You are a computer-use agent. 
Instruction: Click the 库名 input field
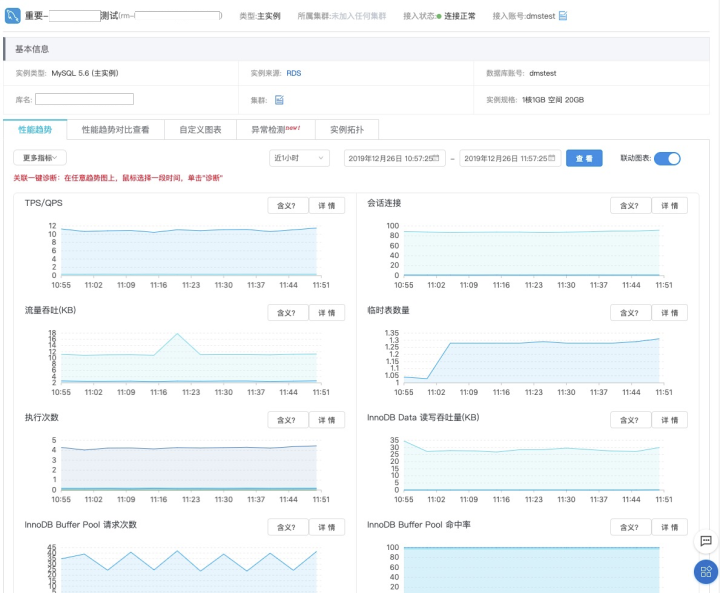84,99
